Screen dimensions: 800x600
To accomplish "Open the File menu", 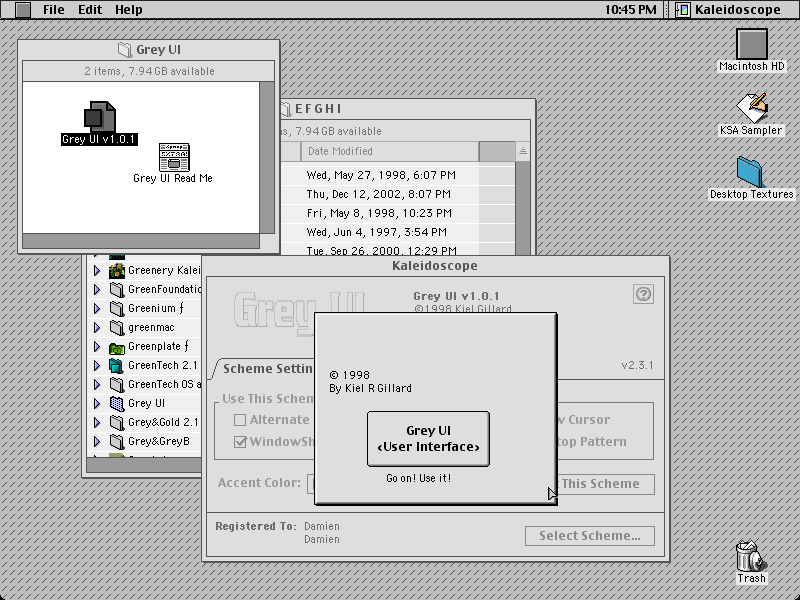I will tap(54, 10).
